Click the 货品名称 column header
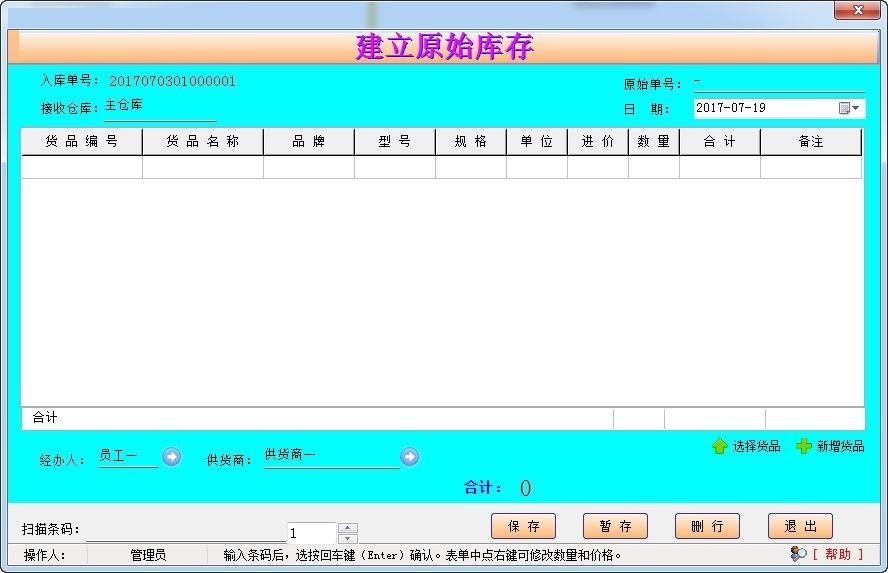Viewport: 888px width, 573px height. coord(203,142)
